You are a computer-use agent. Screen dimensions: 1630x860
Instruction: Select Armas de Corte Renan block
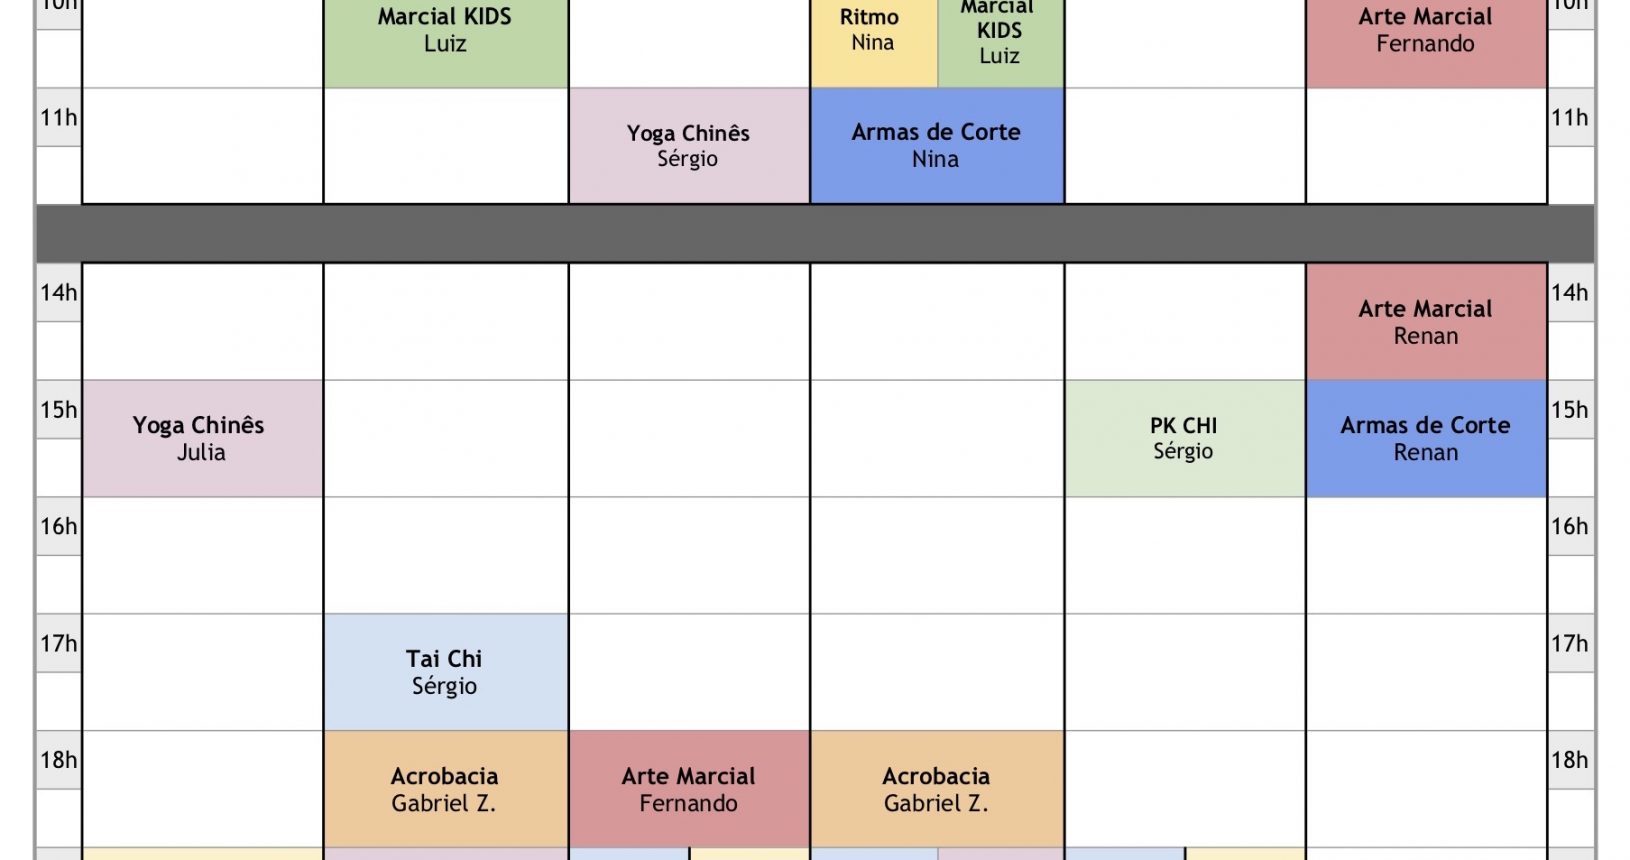pos(1426,438)
